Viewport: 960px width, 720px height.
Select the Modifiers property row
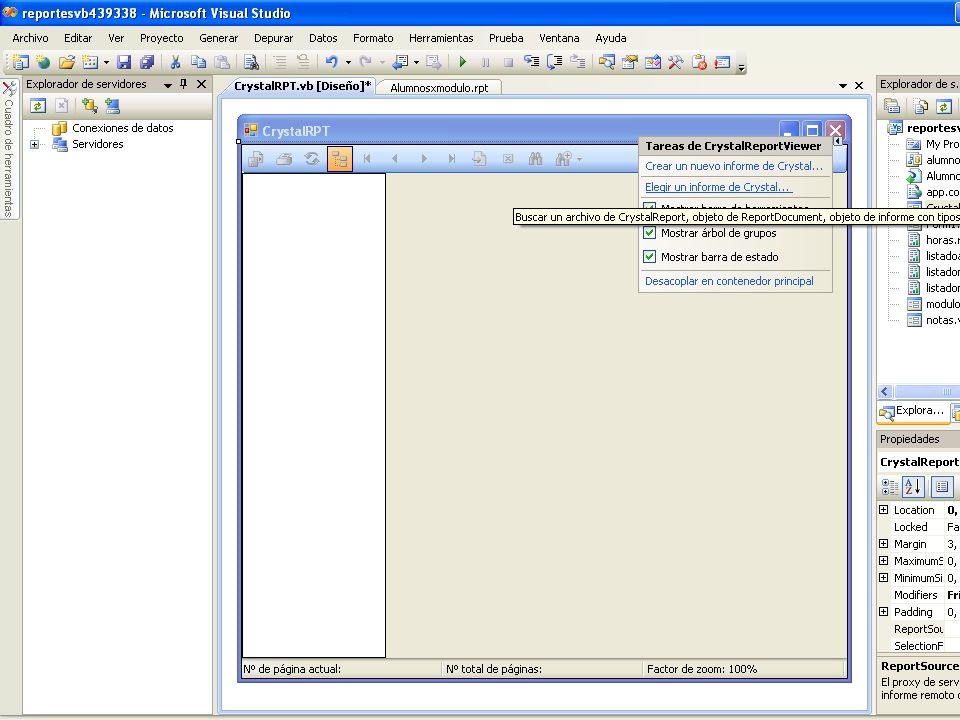coord(919,594)
